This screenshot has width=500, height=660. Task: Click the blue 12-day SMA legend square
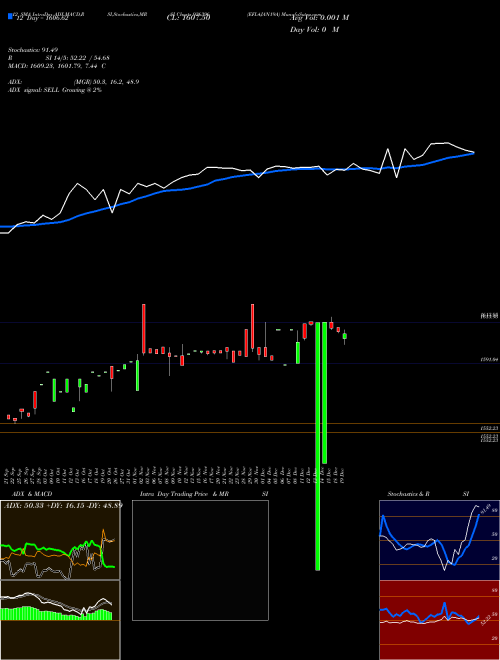click(x=10, y=16)
